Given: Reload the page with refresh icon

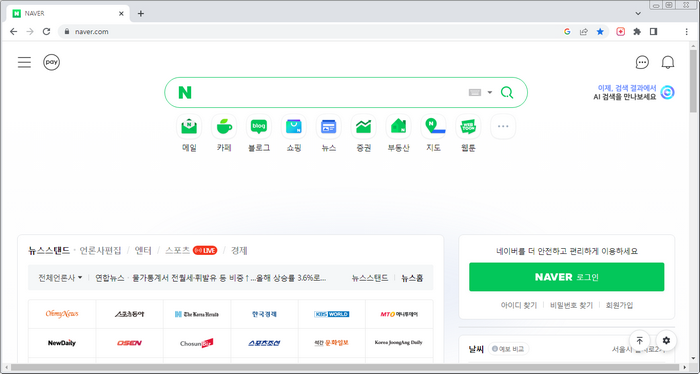Looking at the screenshot, I should pyautogui.click(x=46, y=32).
